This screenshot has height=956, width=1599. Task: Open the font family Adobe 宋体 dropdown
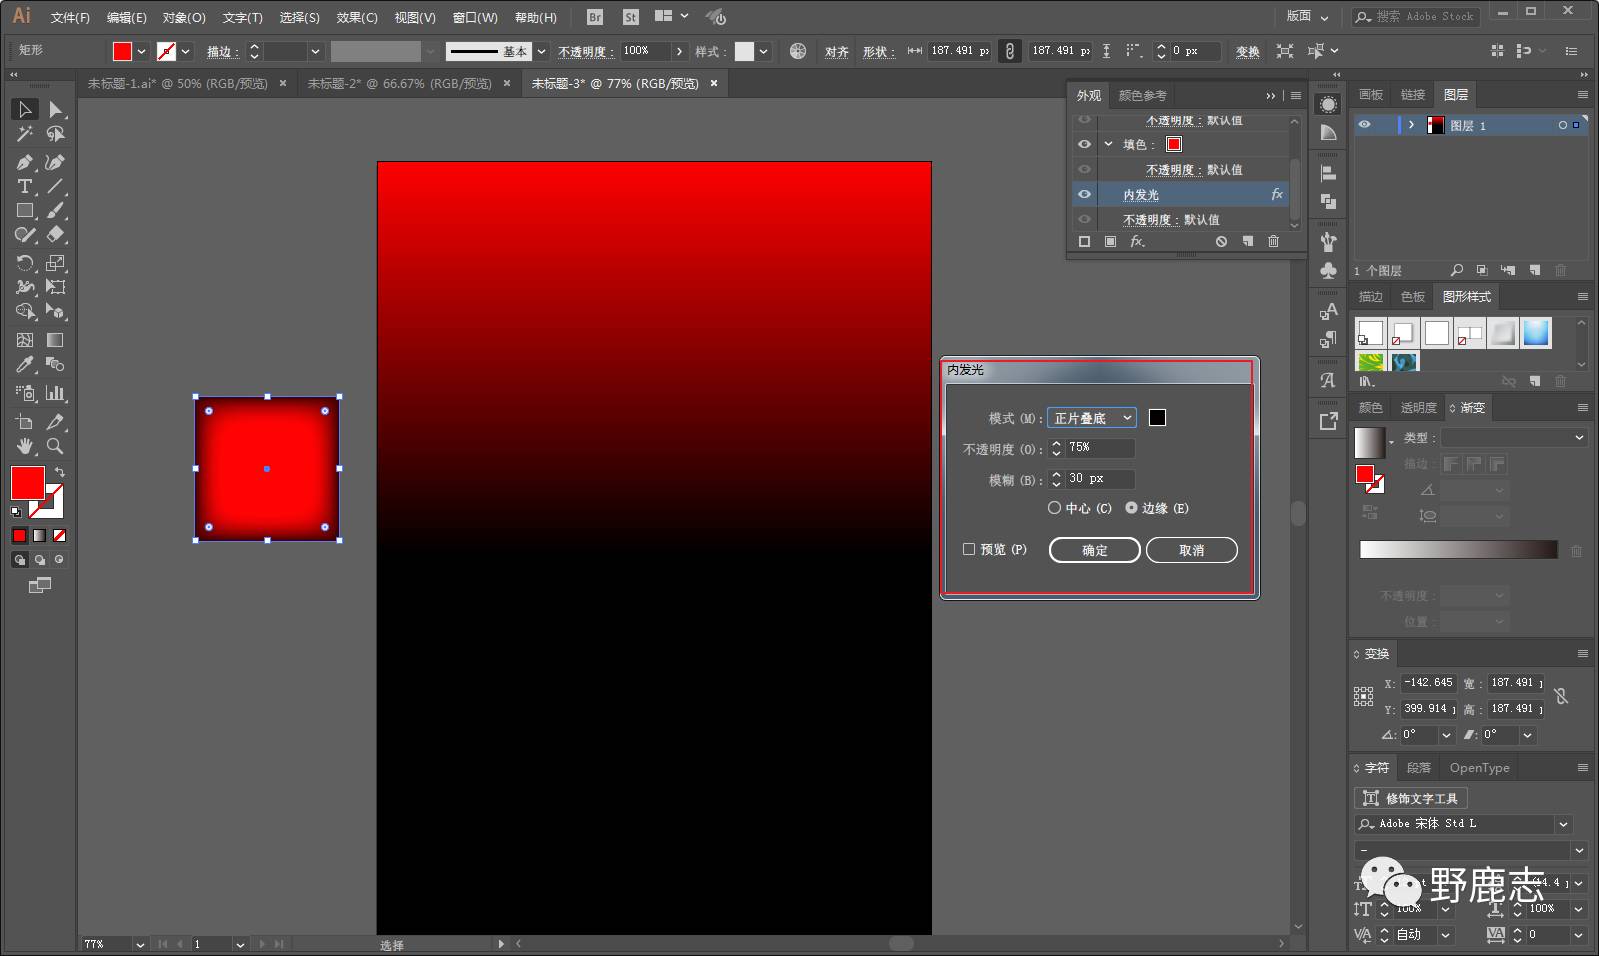pos(1563,824)
